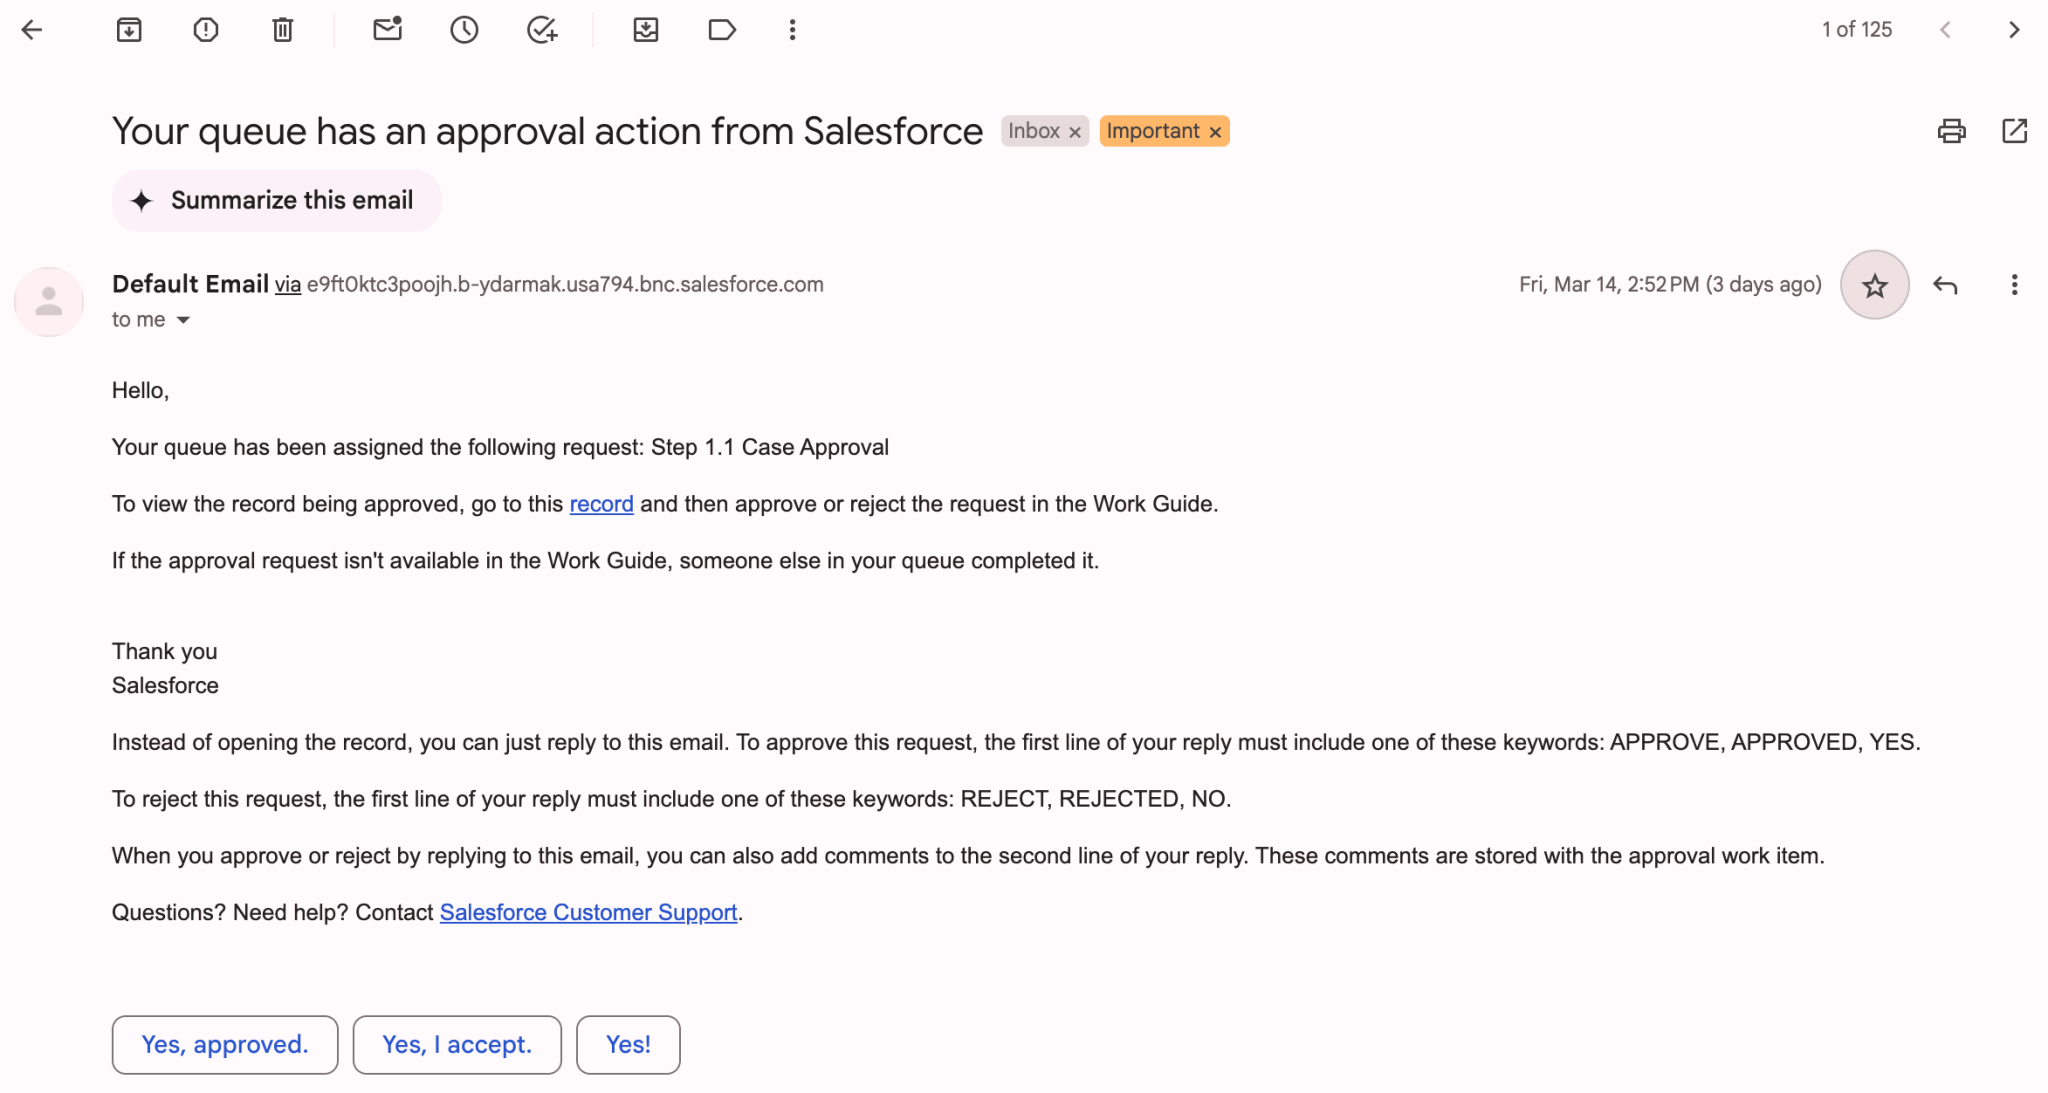Viewport: 2048px width, 1093px height.
Task: Move the email to another folder
Action: pyautogui.click(x=646, y=30)
